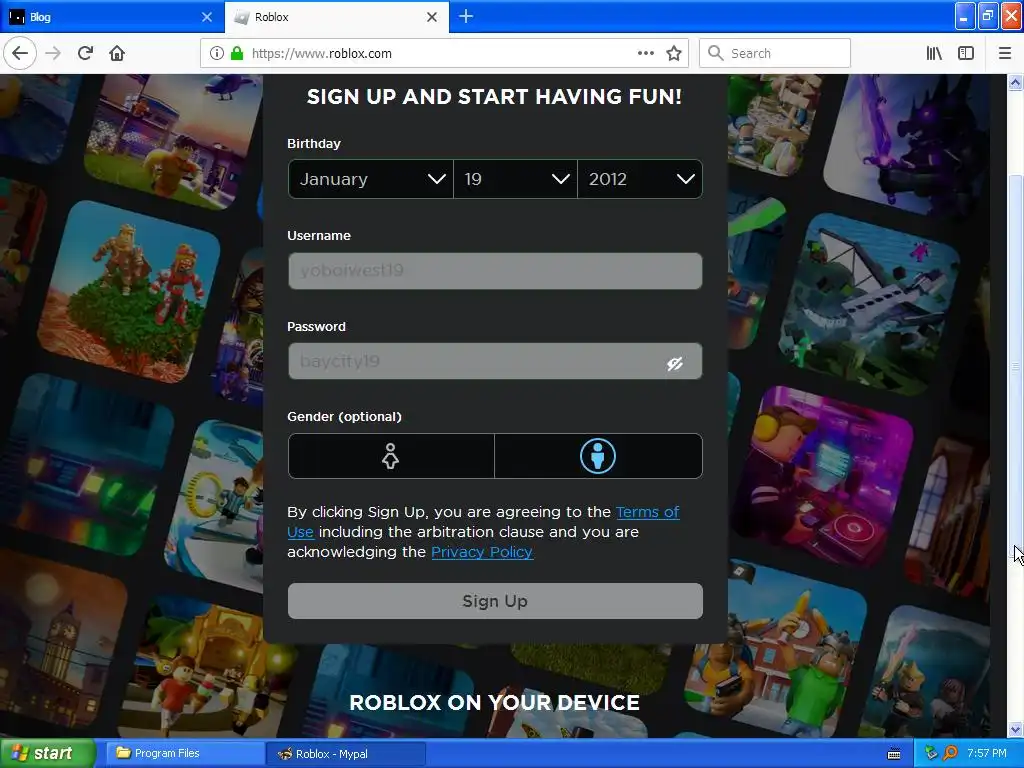Viewport: 1024px width, 768px height.
Task: Toggle the sidebar view icon
Action: point(965,54)
